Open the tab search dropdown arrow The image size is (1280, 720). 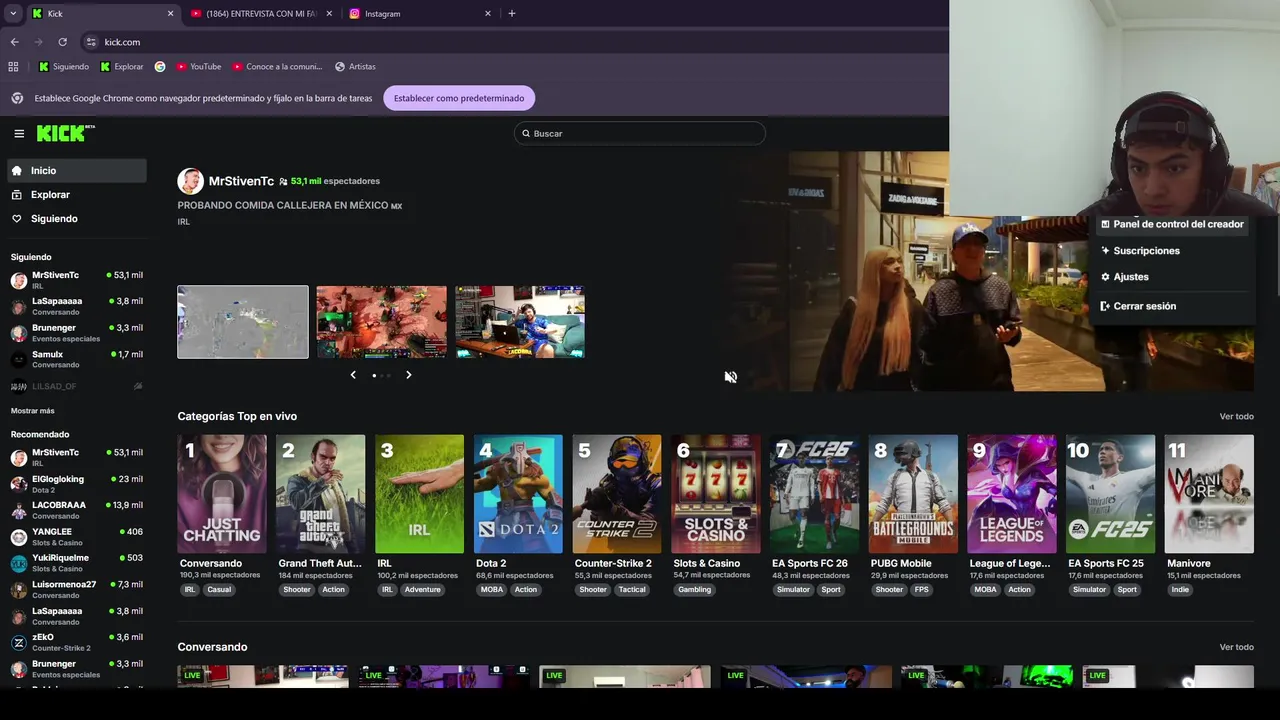coord(13,14)
